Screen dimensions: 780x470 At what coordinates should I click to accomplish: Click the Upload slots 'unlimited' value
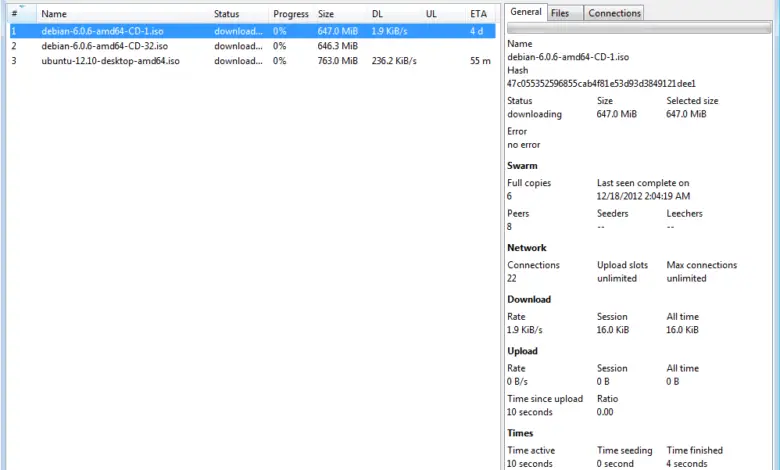(617, 278)
